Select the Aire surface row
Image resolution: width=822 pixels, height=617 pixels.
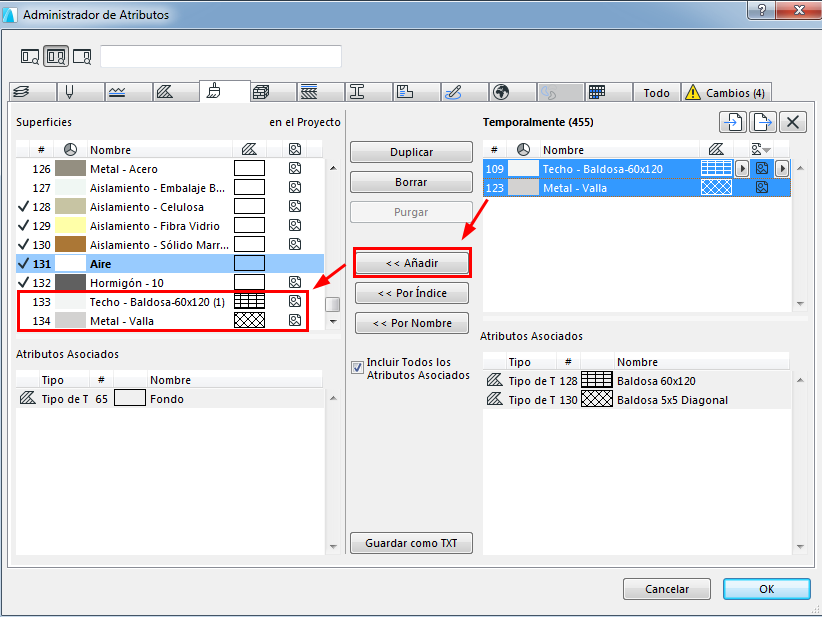point(170,264)
